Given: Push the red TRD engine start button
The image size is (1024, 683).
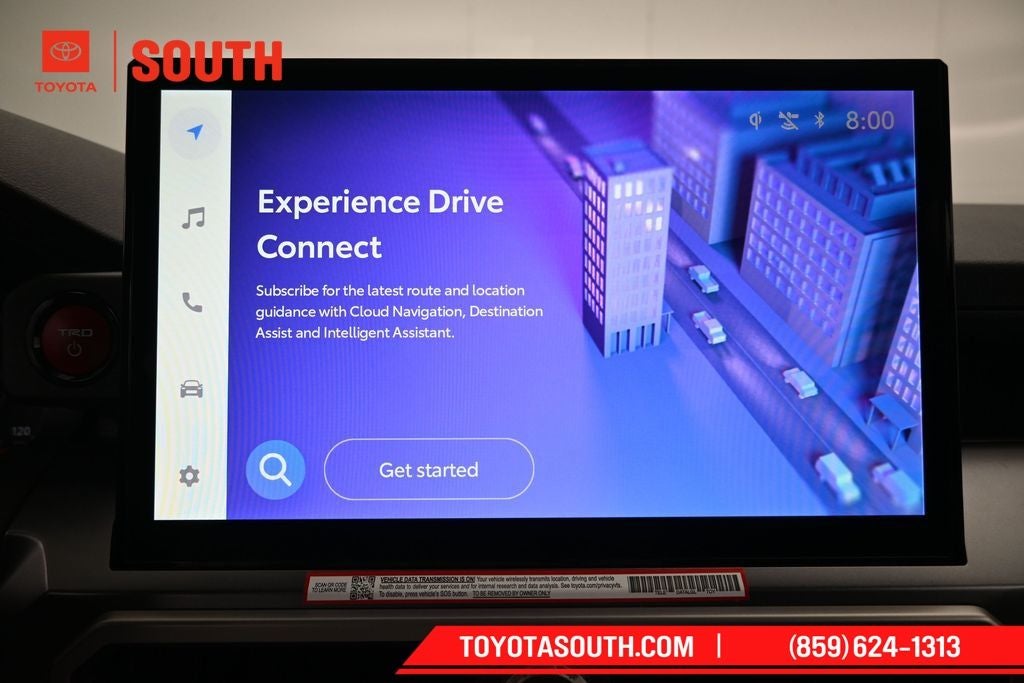Looking at the screenshot, I should tap(76, 340).
